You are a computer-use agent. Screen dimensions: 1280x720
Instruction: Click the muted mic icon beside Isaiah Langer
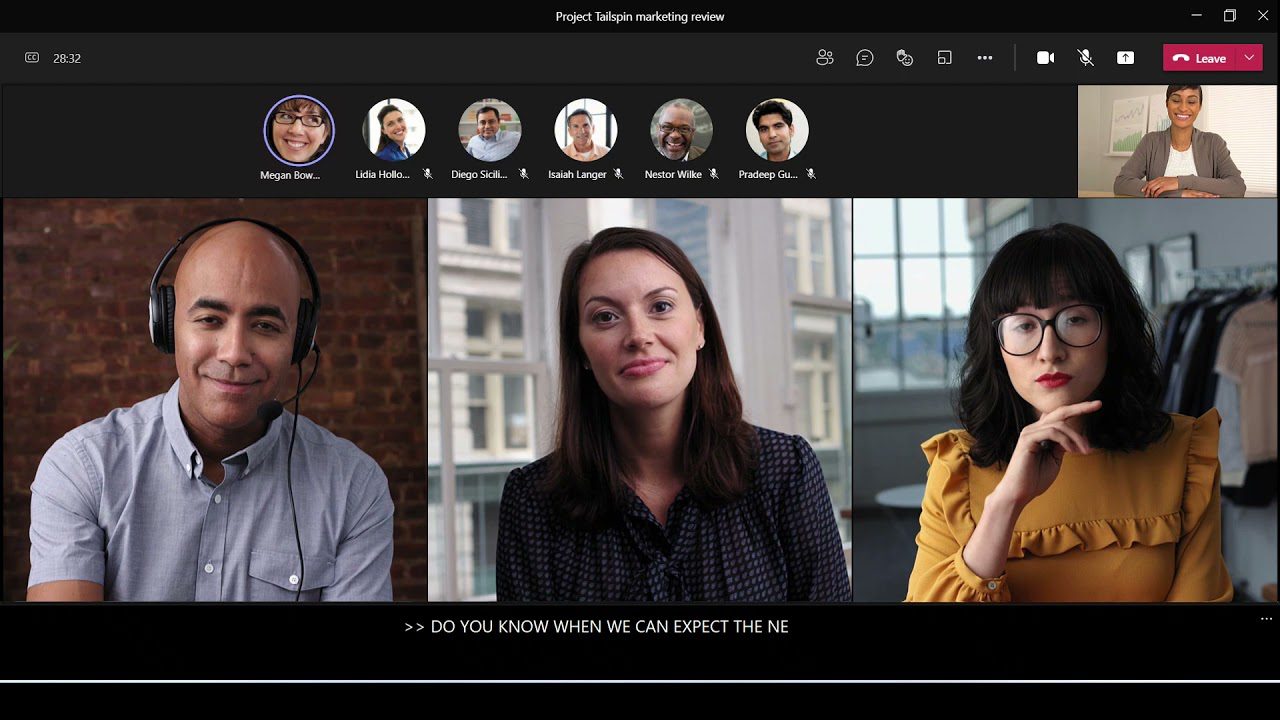(x=618, y=174)
